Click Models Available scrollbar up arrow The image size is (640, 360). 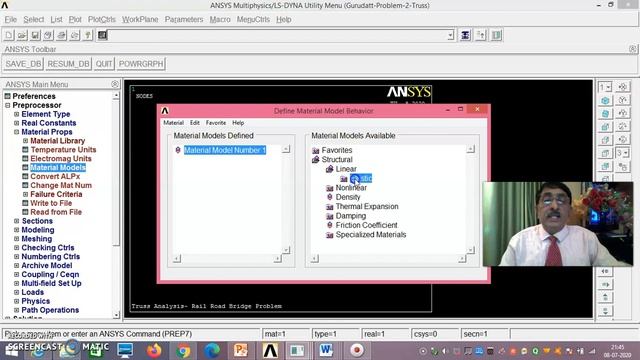point(471,149)
